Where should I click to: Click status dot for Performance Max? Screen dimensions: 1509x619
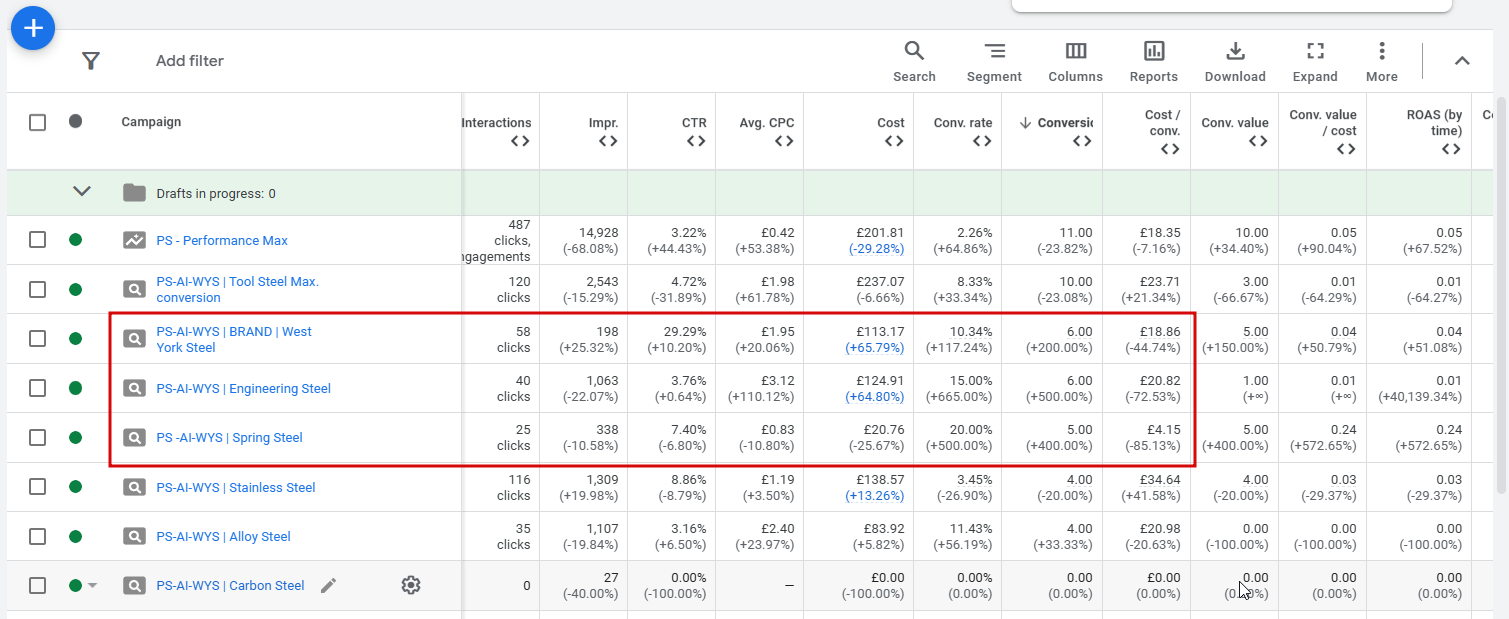75,240
